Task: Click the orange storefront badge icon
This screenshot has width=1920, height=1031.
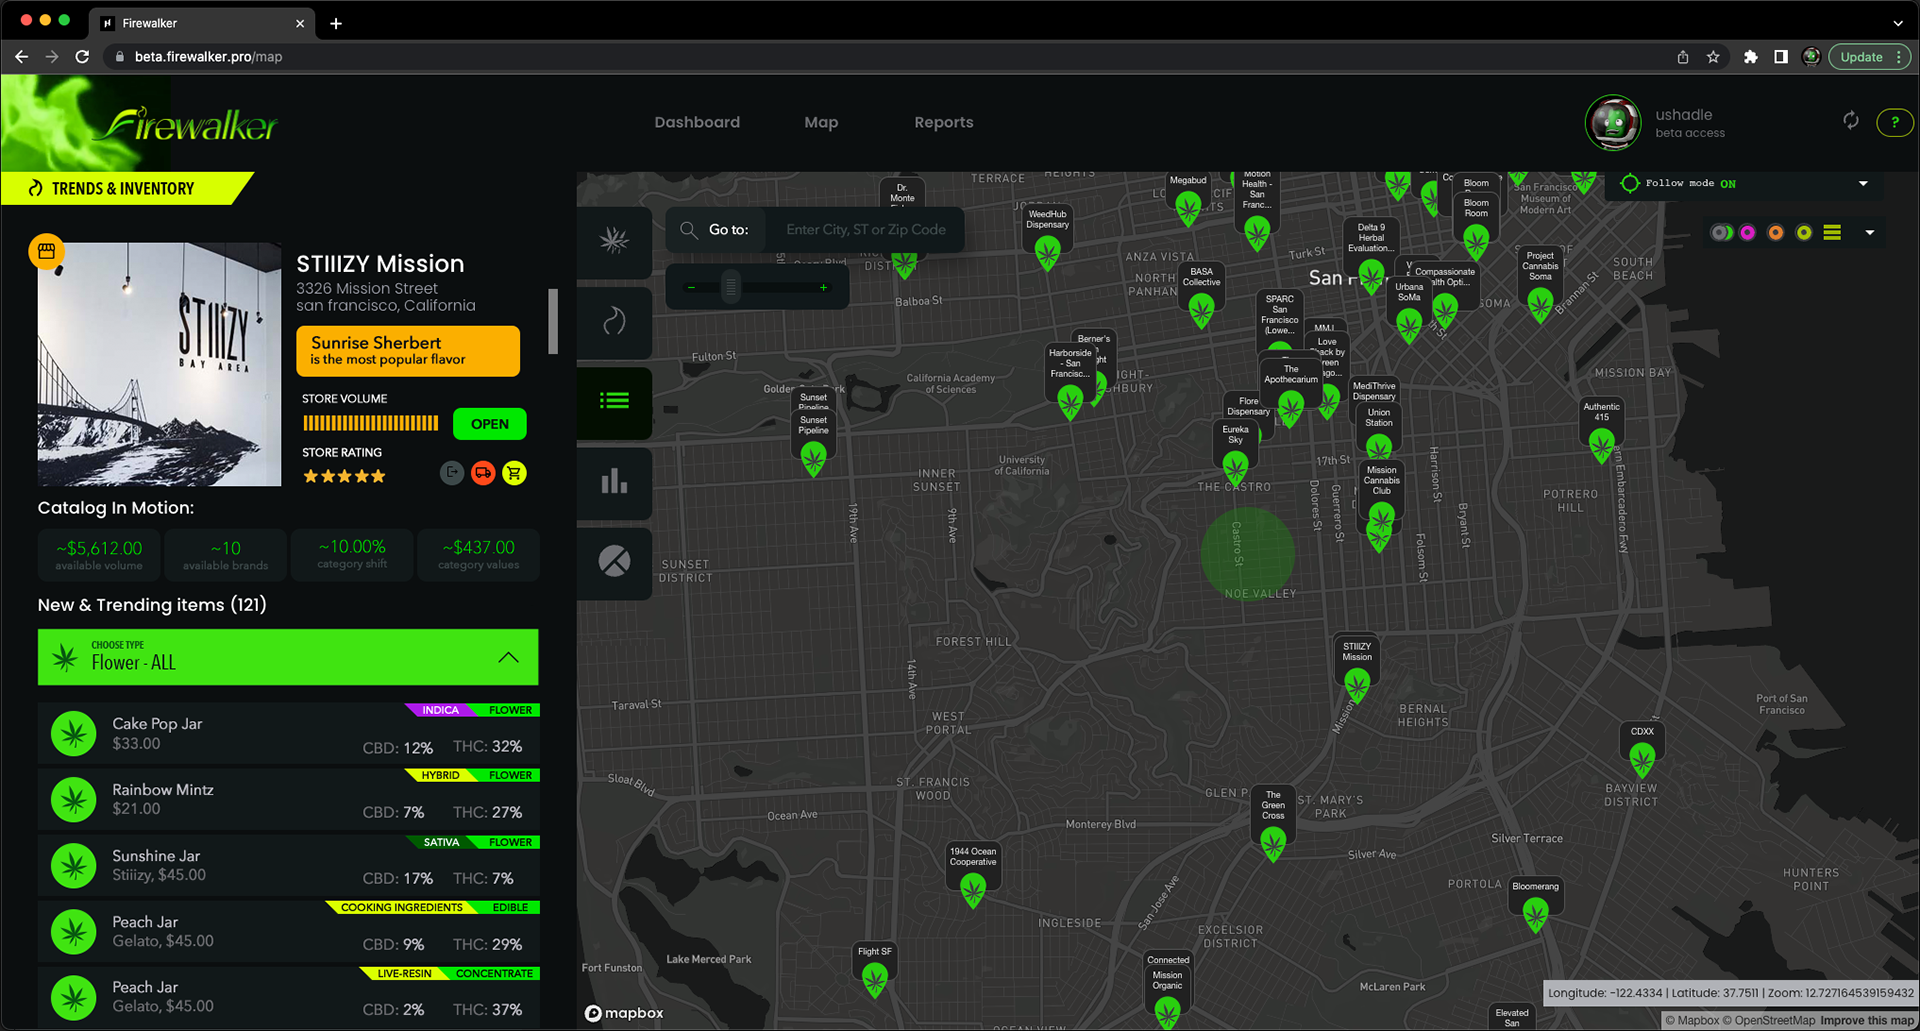Action: pos(46,251)
